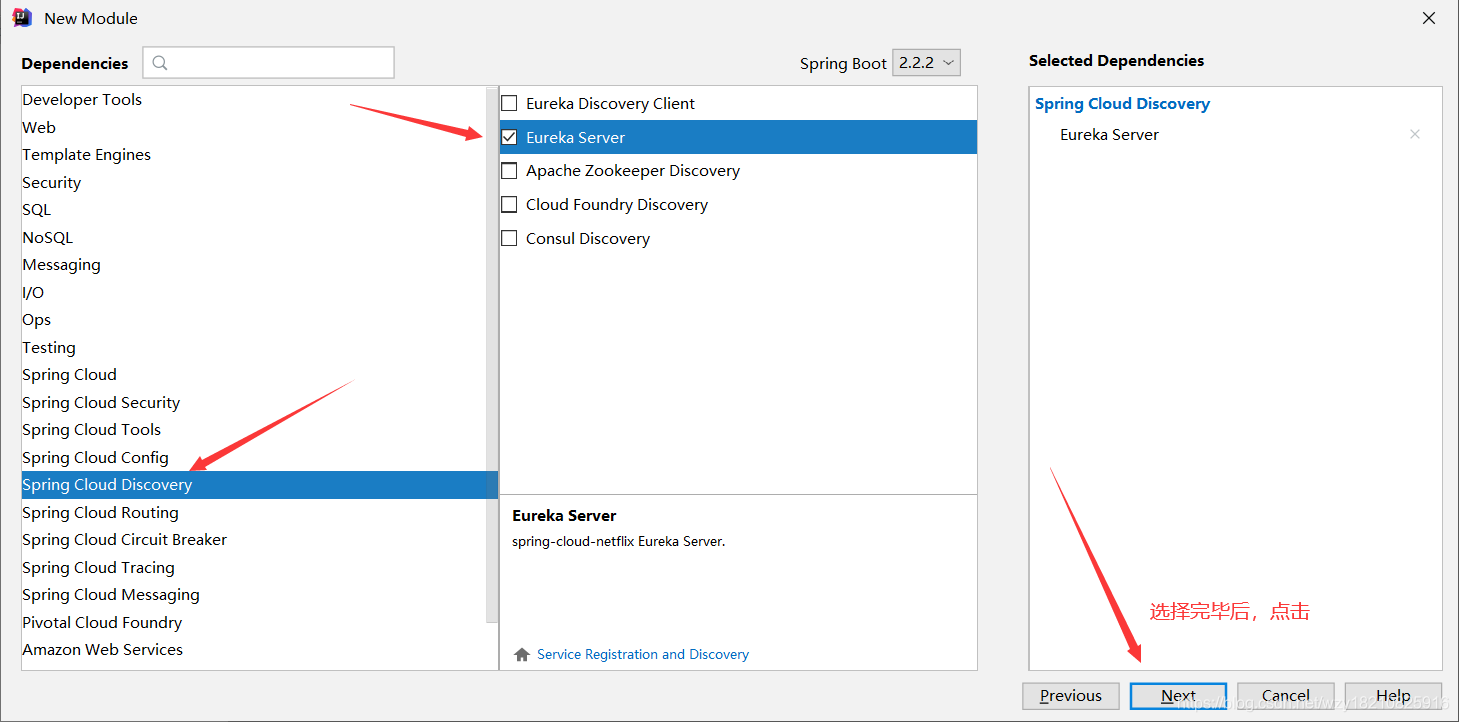Close the New Module dialog
Viewport: 1459px width, 722px height.
pyautogui.click(x=1430, y=18)
